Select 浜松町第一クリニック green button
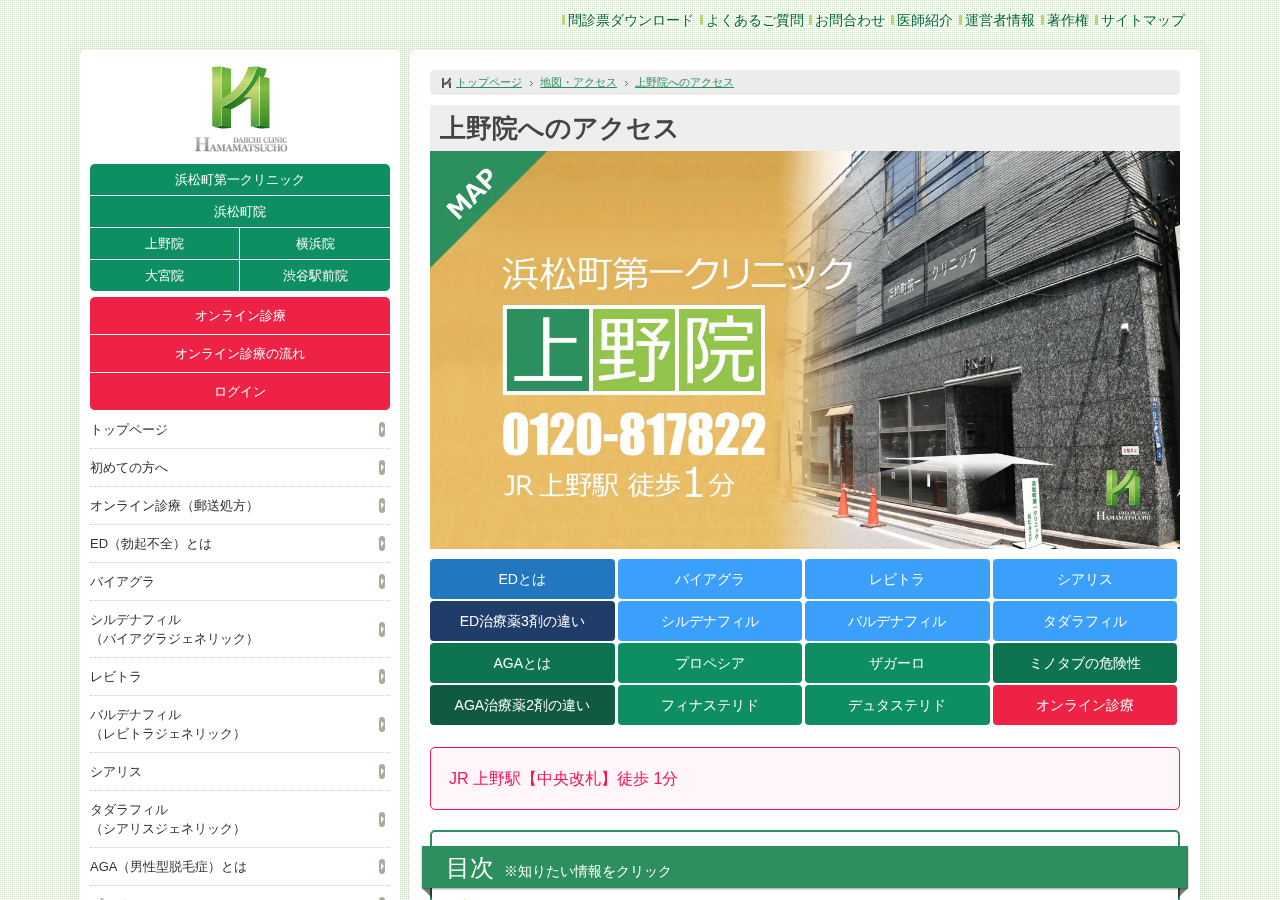Viewport: 1280px width, 900px height. (240, 180)
